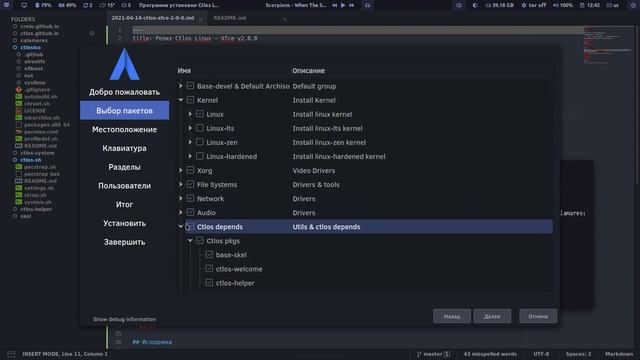Click the profiledef.sh script file icon
640x360 pixels.
pyautogui.click(x=18, y=139)
